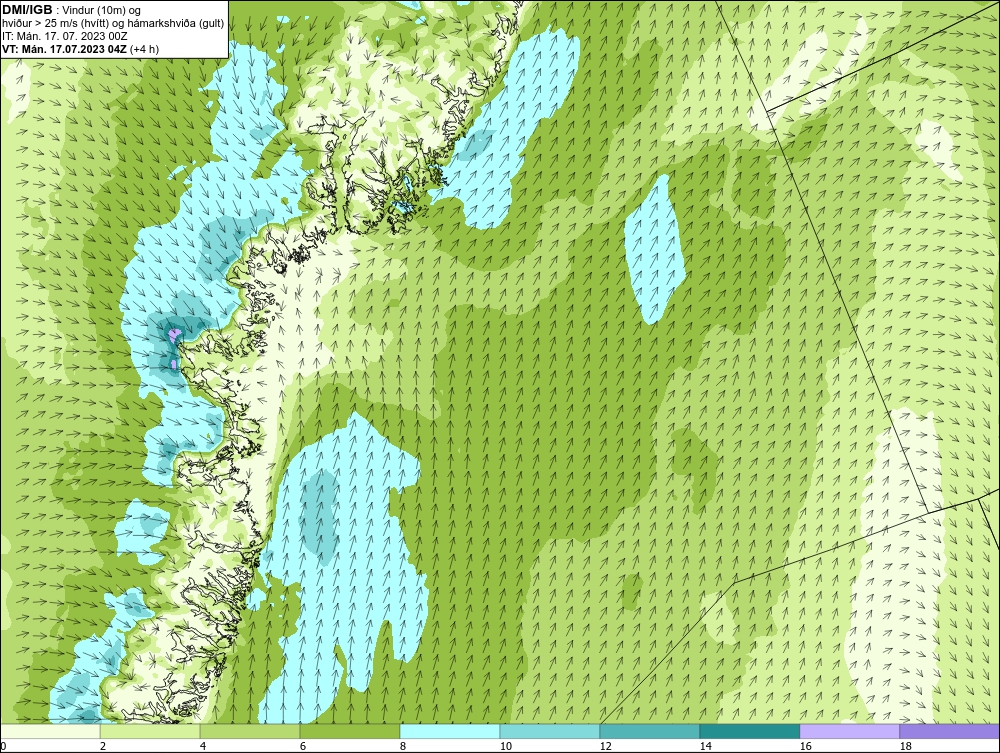
Task: Click the 2–4 m/s light green legend swatch
Action: [150, 732]
